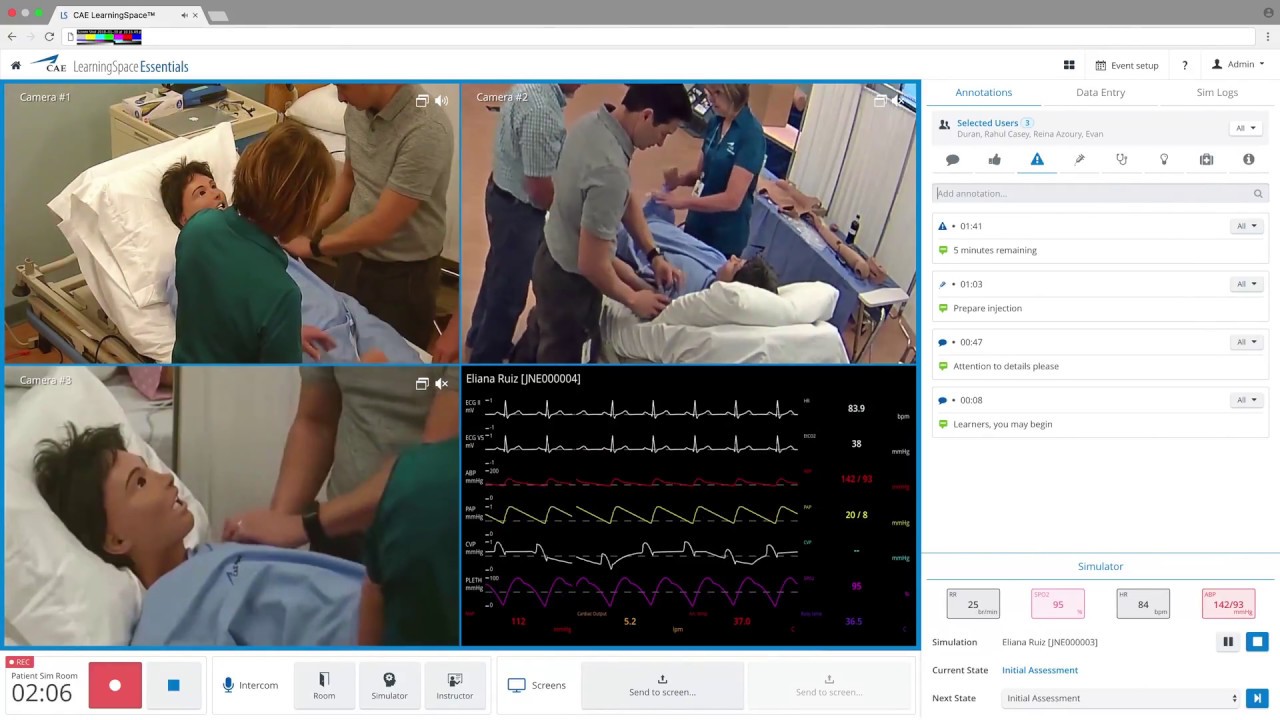Open All dropdown for 00:47 annotation

click(x=1246, y=342)
